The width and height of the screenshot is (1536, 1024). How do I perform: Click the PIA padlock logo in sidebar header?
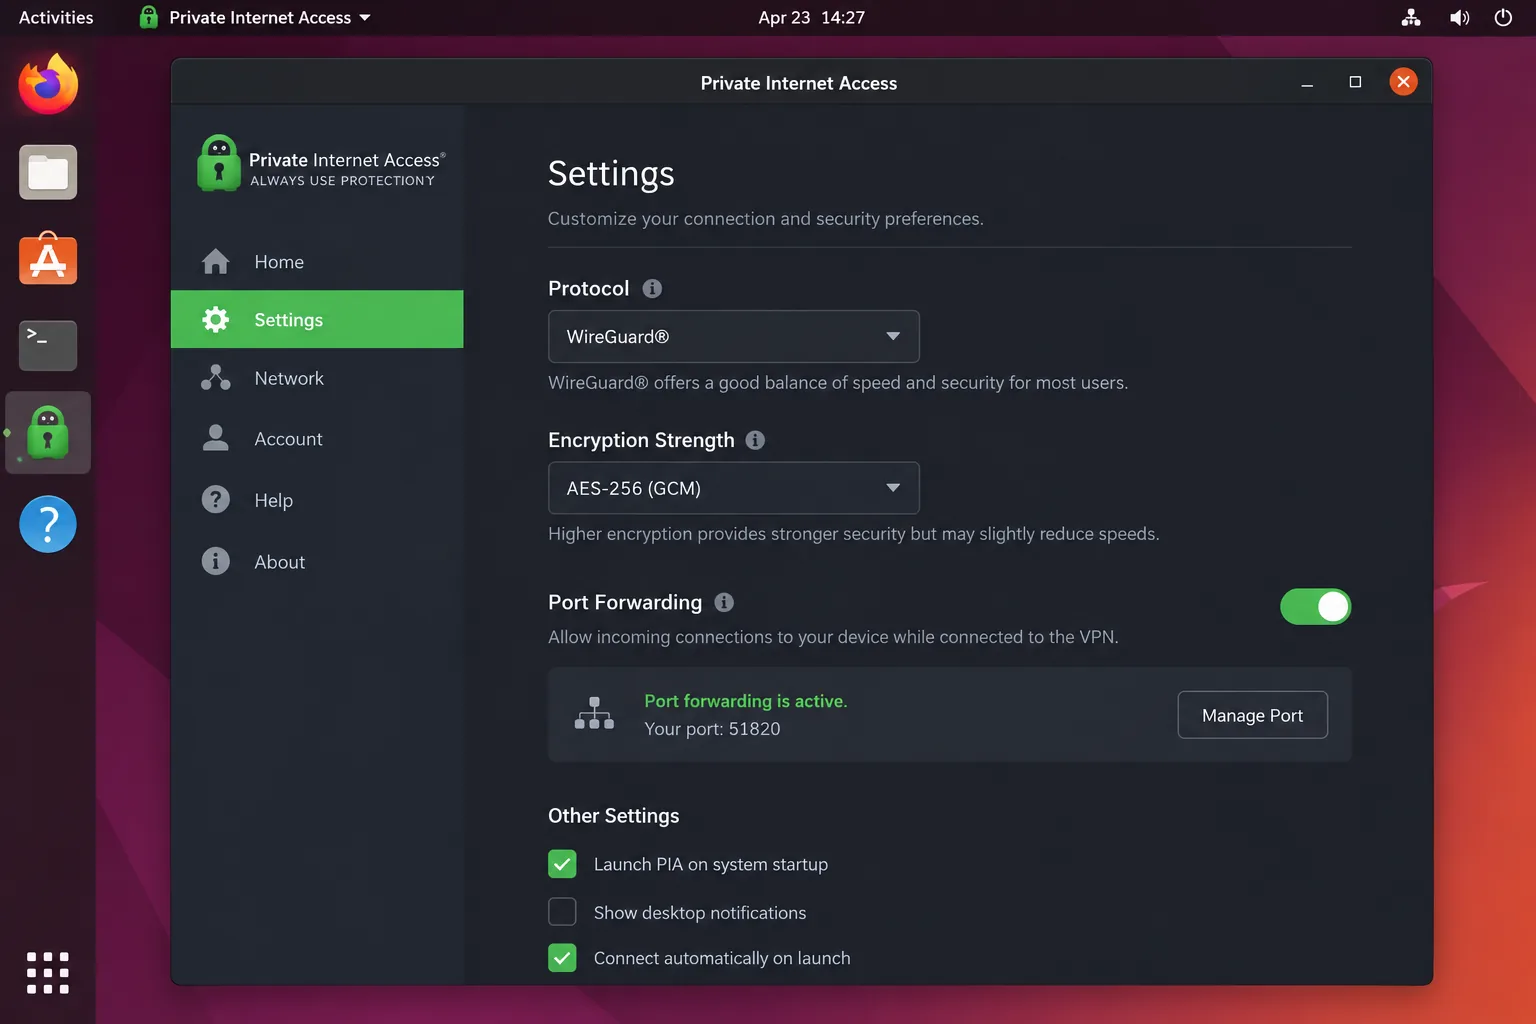click(219, 163)
